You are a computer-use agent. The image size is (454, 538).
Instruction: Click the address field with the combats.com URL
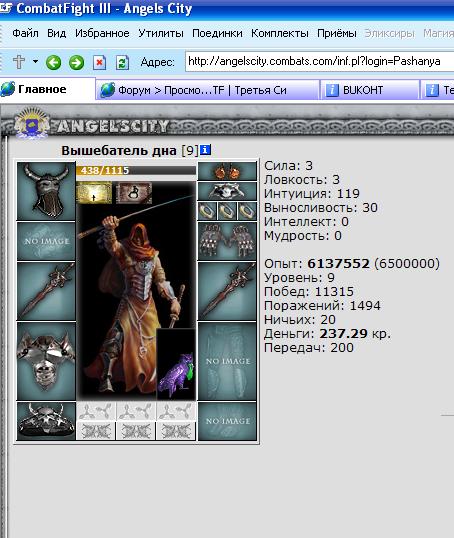[319, 61]
